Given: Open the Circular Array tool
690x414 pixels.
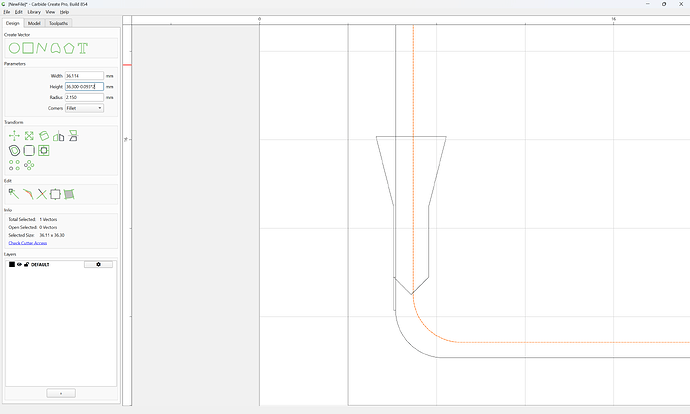Looking at the screenshot, I should click(x=29, y=165).
